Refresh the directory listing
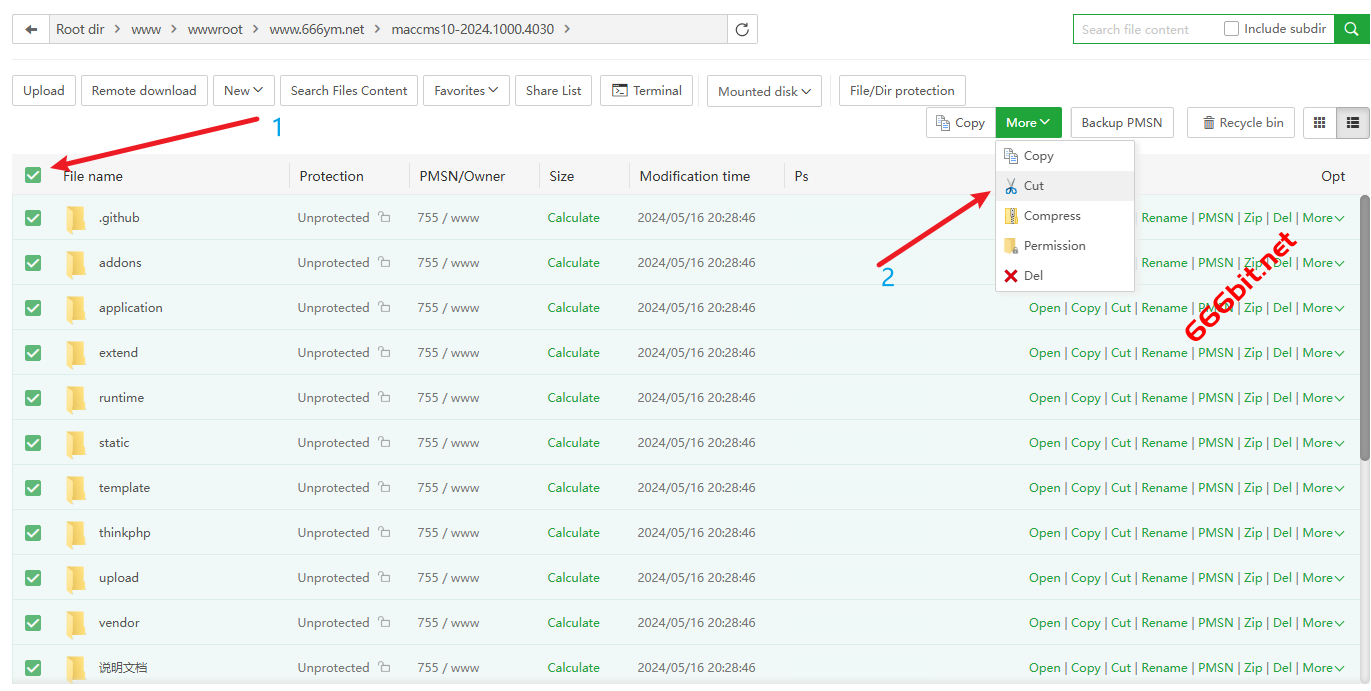The width and height of the screenshot is (1371, 691). tap(742, 30)
